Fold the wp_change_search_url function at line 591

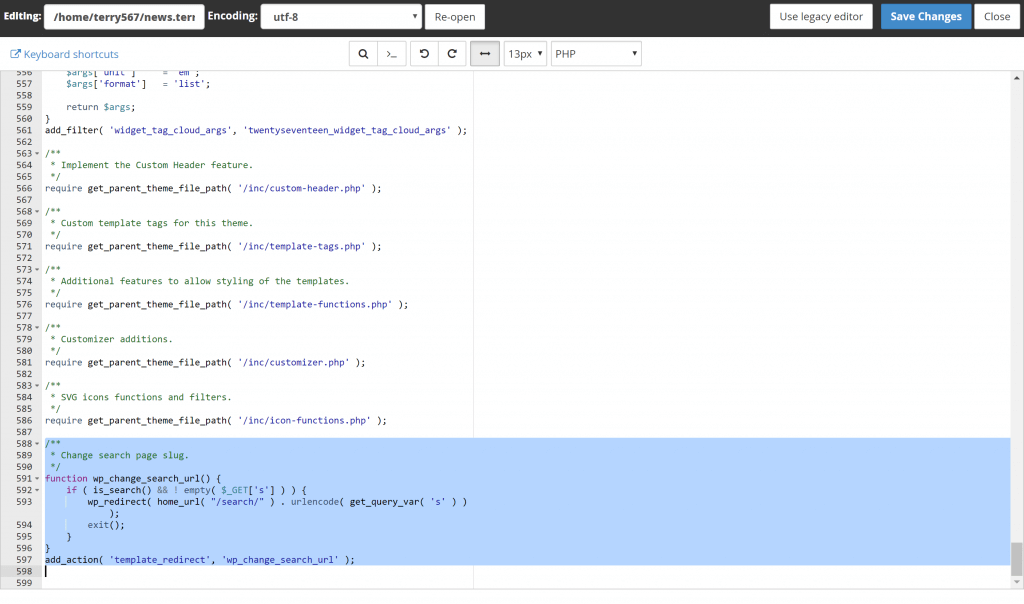(x=38, y=479)
